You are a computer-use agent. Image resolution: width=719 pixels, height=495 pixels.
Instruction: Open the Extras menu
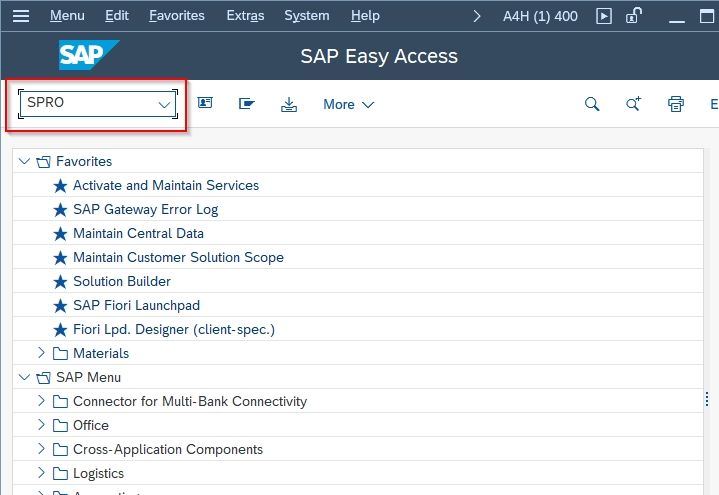pos(245,16)
